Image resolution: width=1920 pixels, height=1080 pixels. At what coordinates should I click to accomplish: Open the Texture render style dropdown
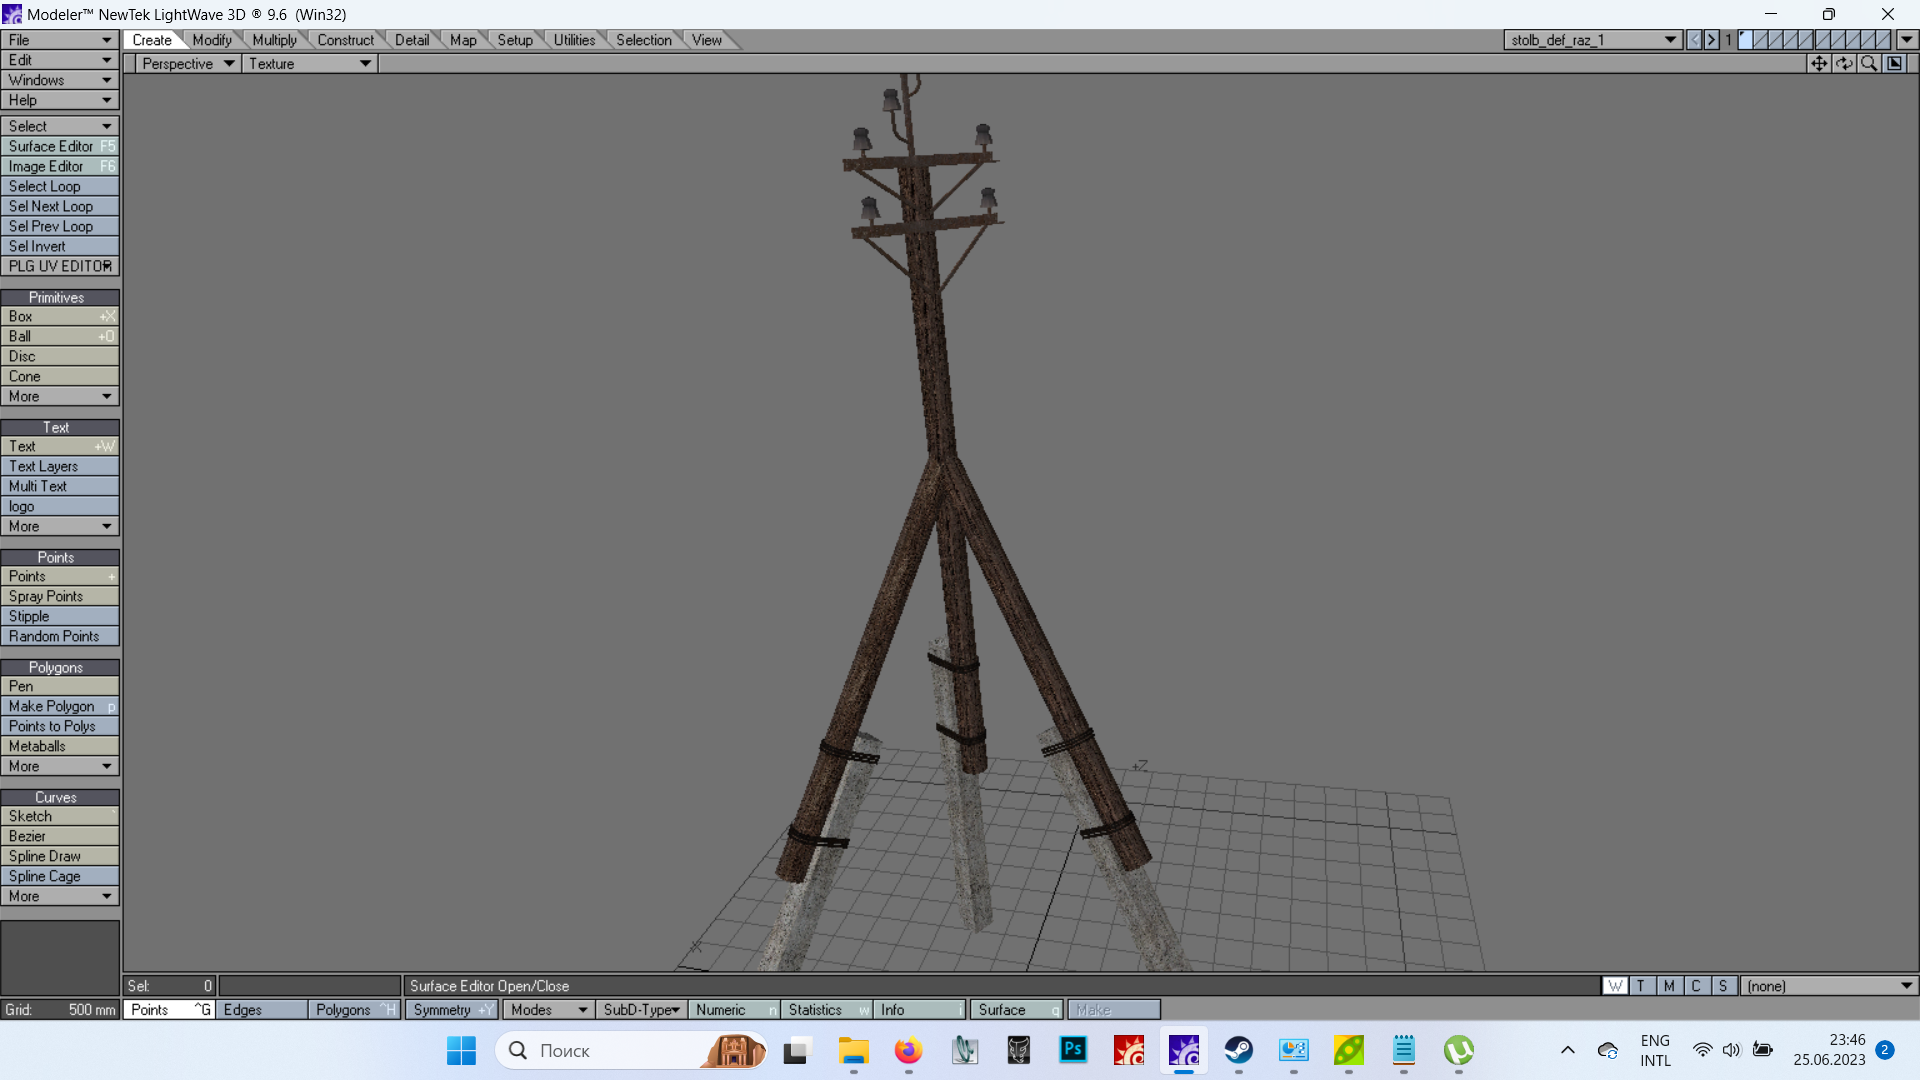point(309,64)
